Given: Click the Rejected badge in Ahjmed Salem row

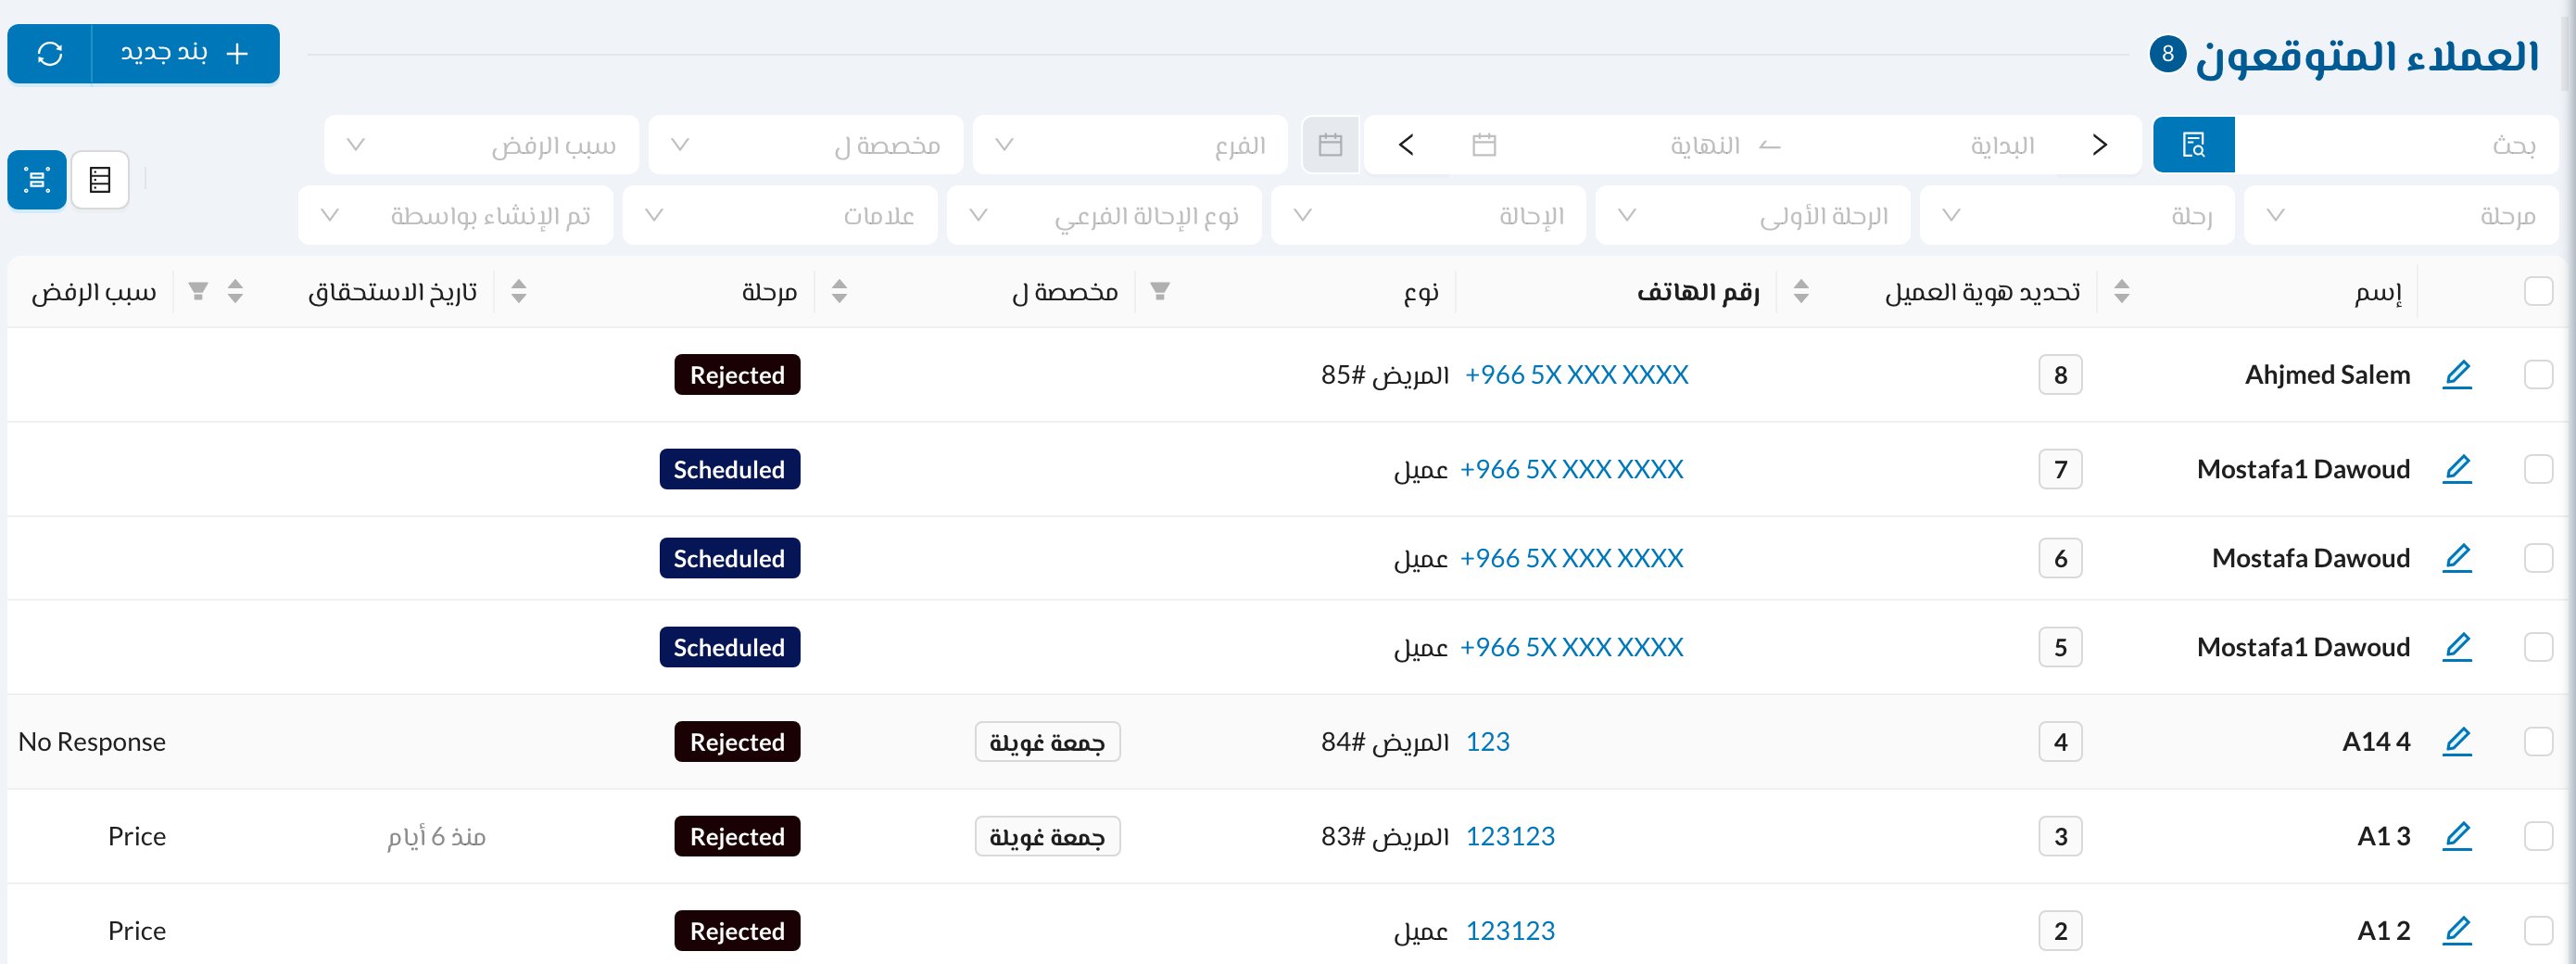Looking at the screenshot, I should pyautogui.click(x=737, y=375).
